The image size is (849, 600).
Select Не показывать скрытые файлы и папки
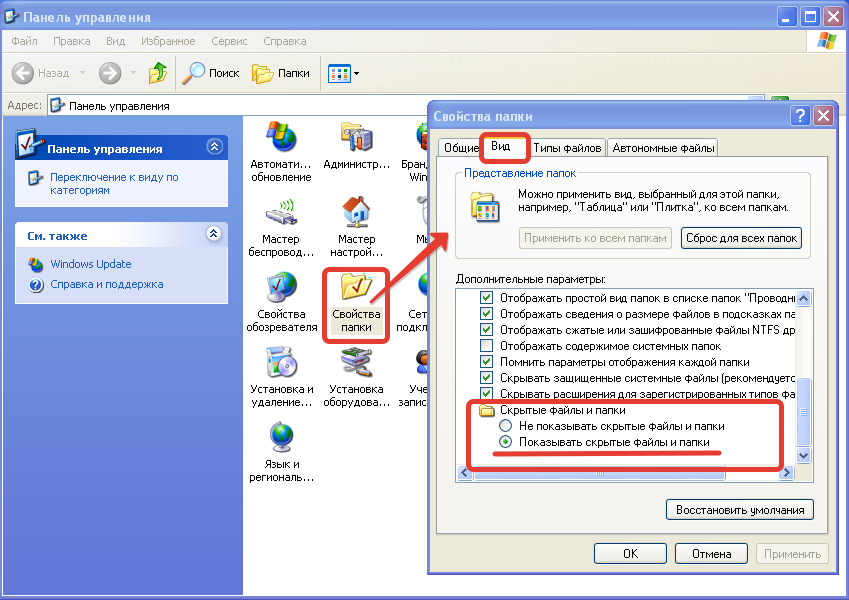point(506,425)
